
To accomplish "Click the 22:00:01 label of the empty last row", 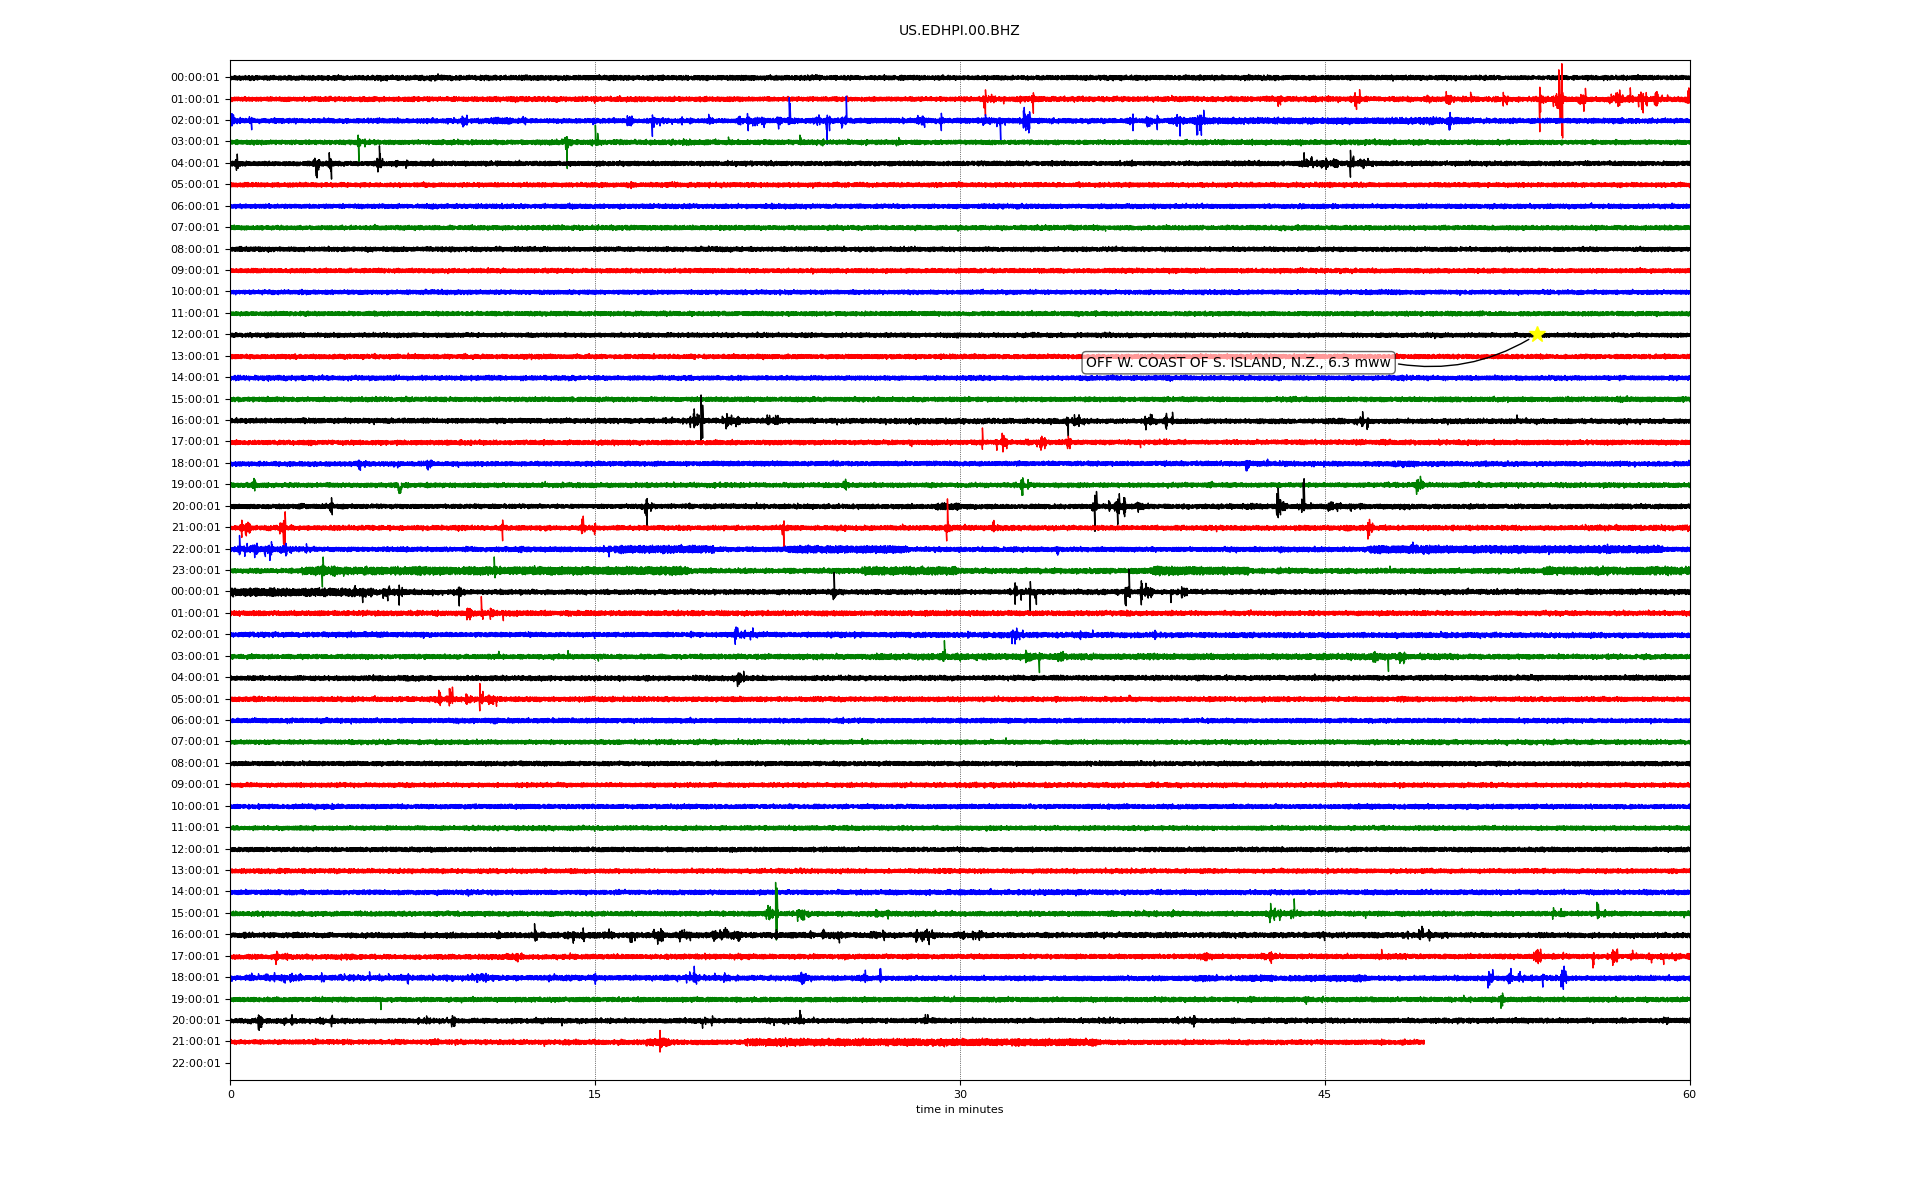I will tap(195, 1064).
